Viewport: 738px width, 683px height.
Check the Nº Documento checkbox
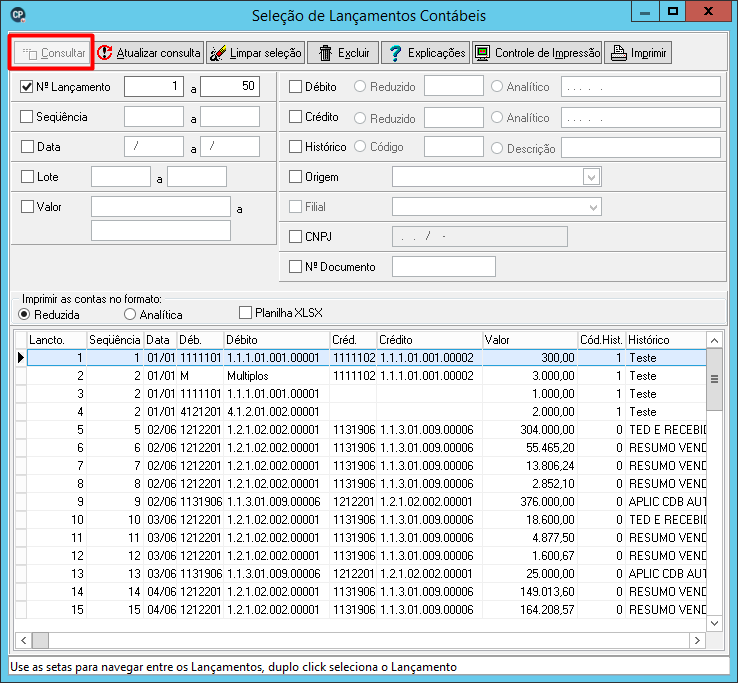click(295, 267)
